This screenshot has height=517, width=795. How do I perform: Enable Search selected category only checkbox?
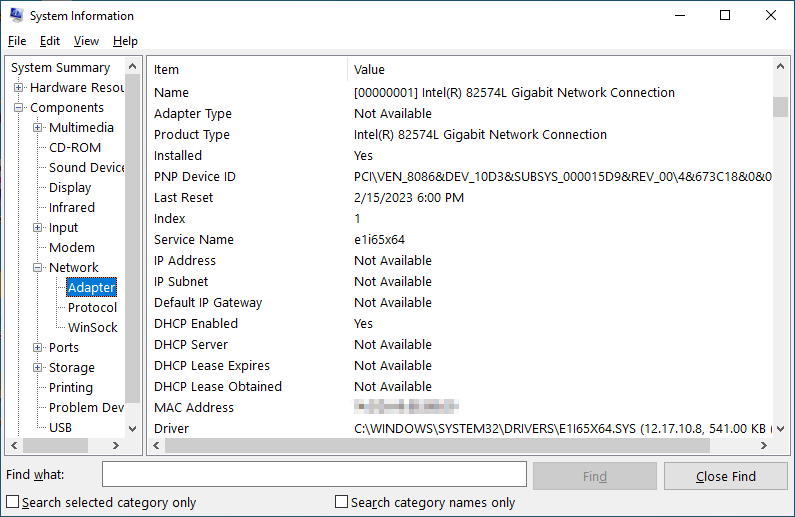13,502
